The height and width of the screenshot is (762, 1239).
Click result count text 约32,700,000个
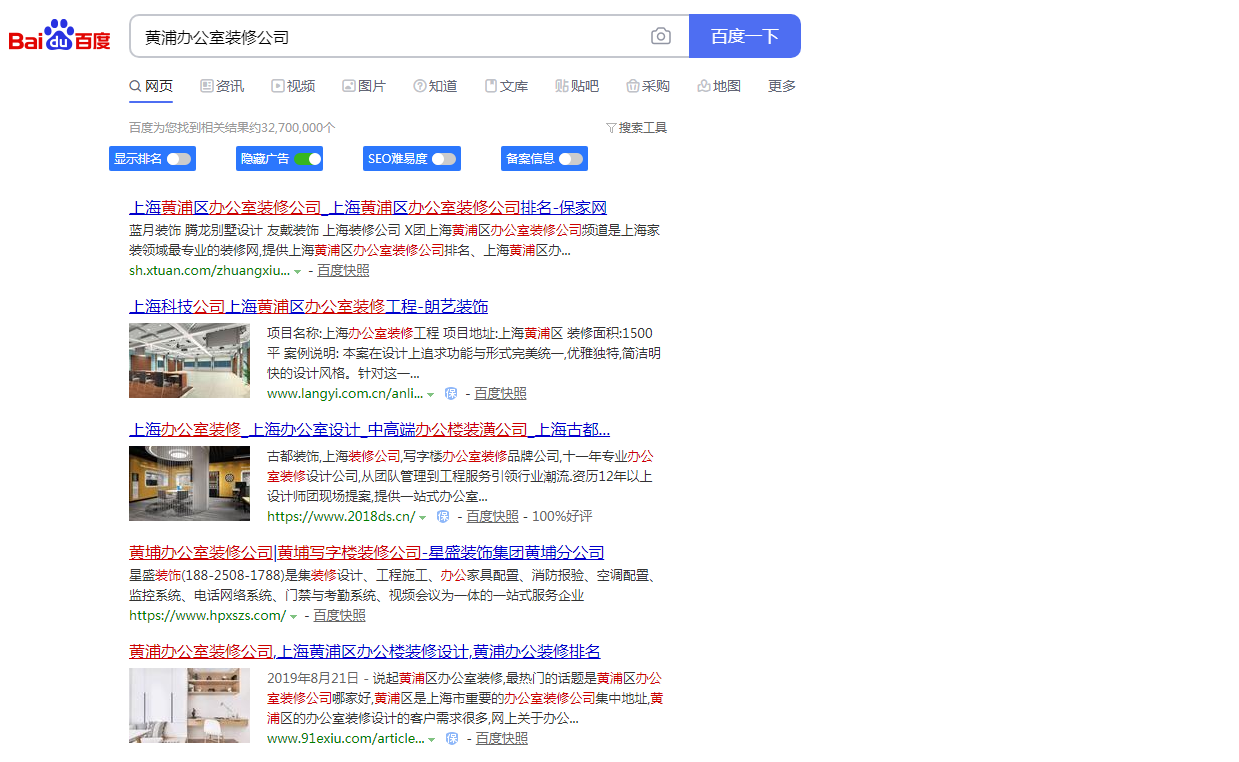point(290,128)
